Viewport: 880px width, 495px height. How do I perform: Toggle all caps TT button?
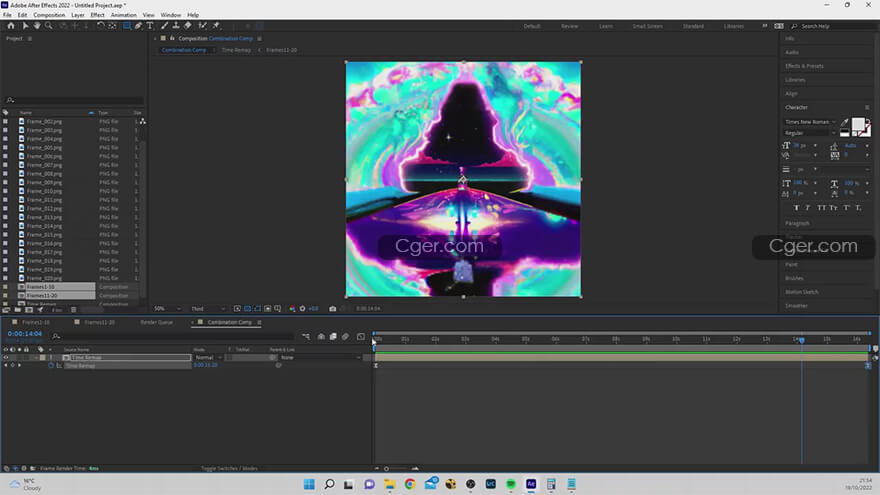pos(822,208)
